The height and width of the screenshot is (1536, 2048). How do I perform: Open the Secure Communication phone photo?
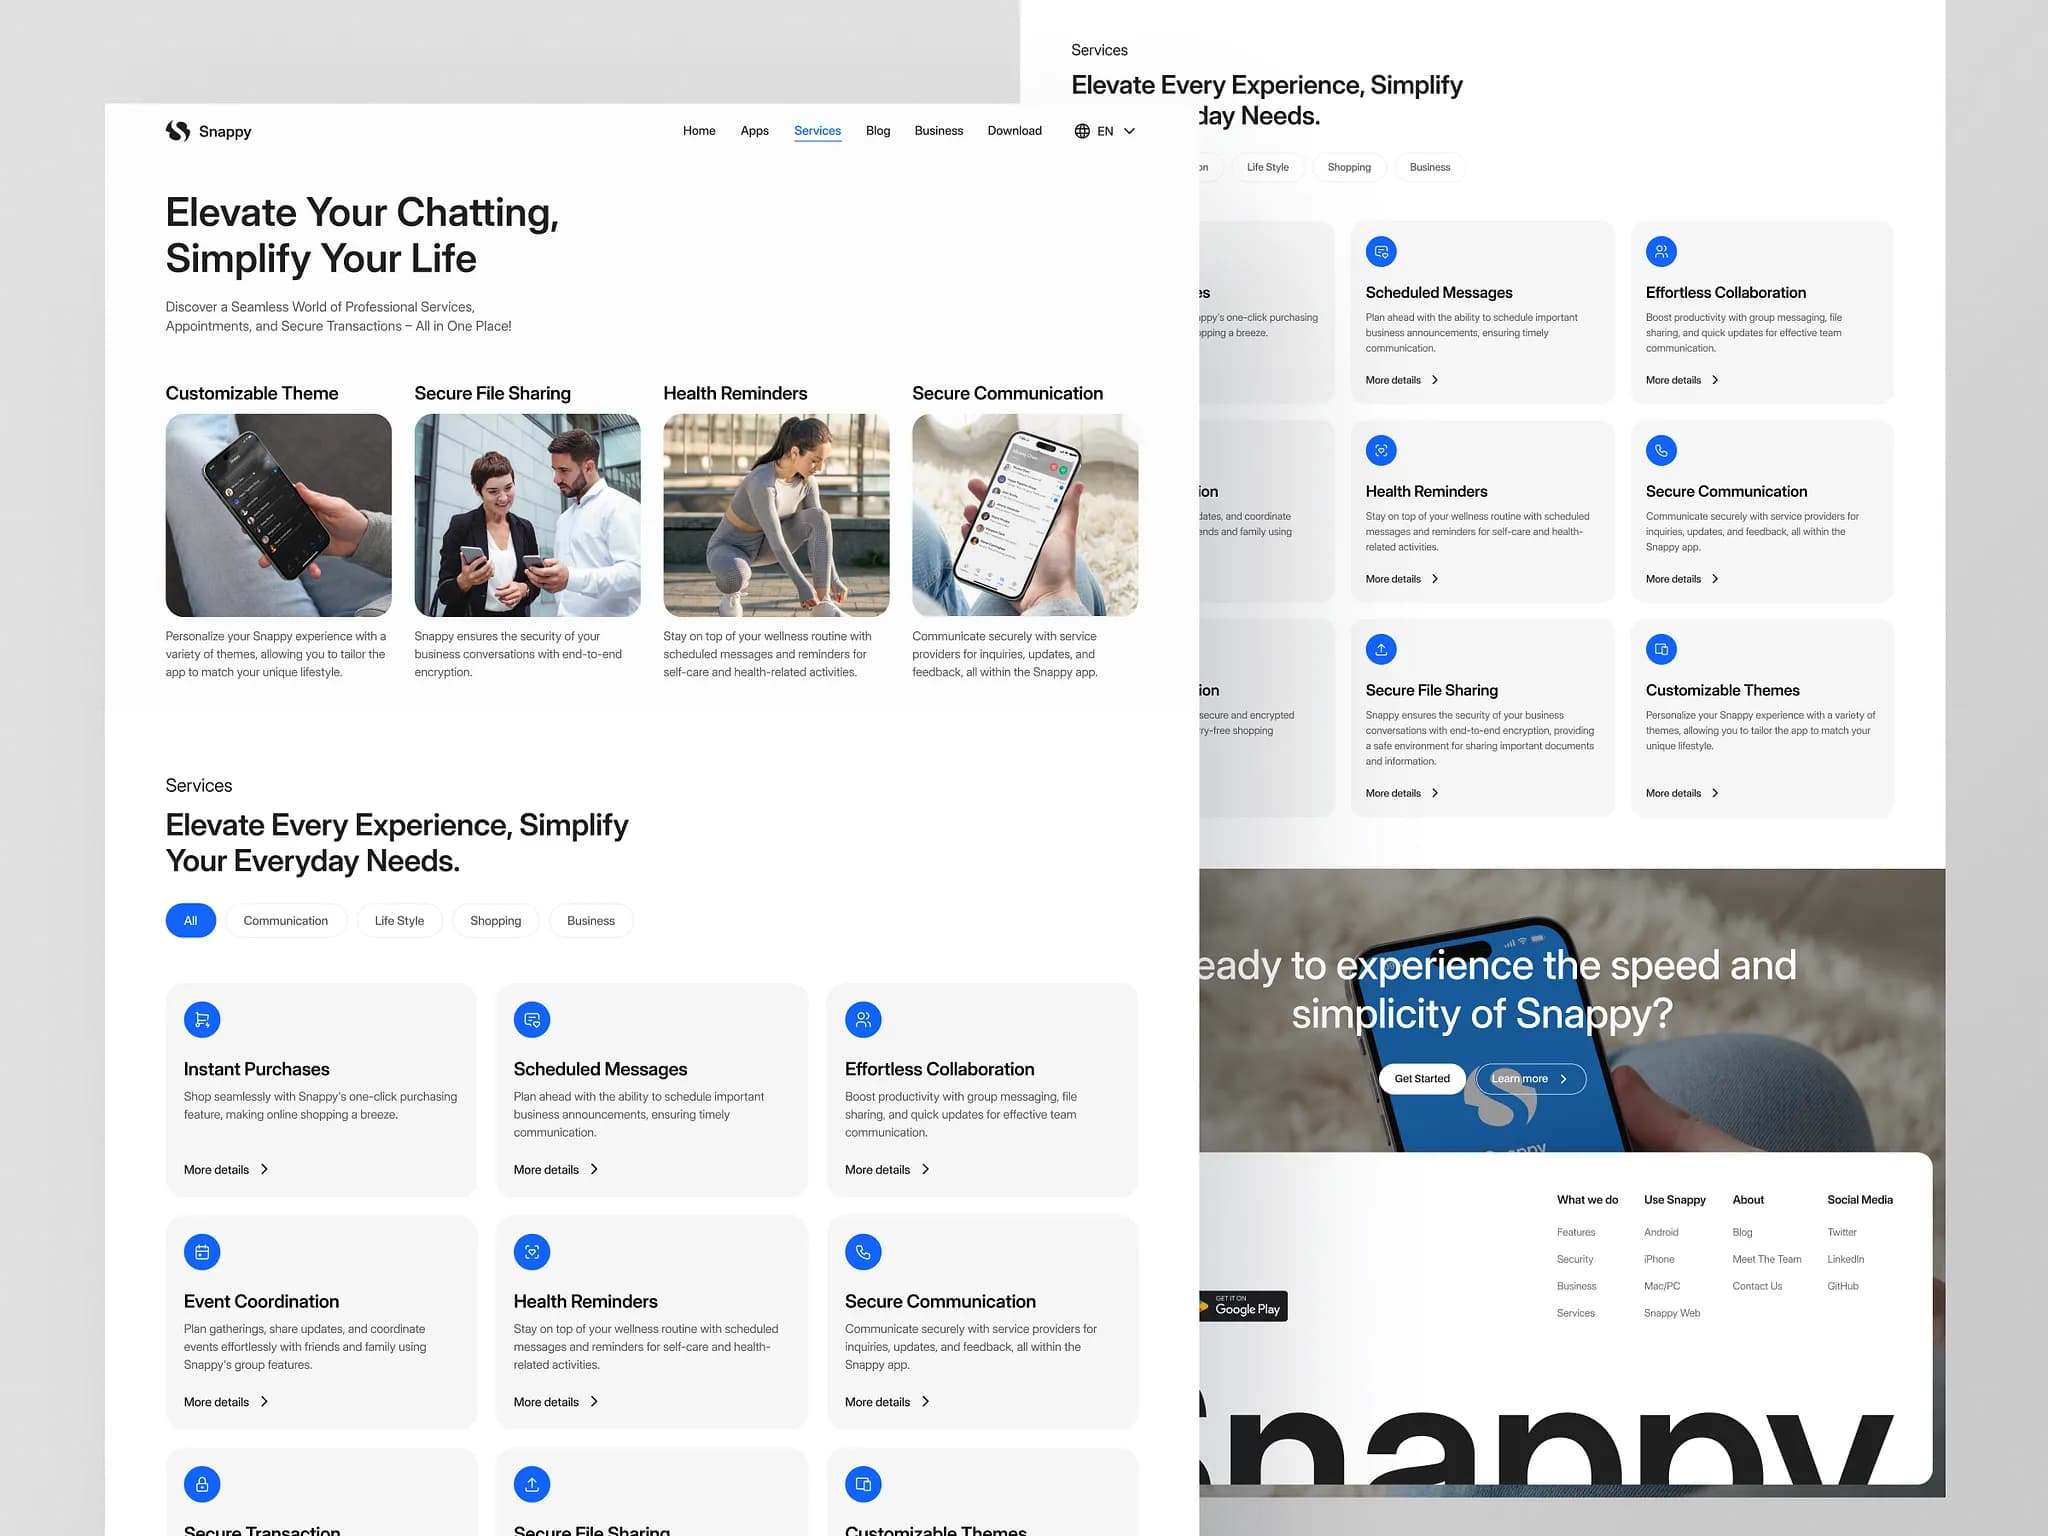pos(1025,515)
